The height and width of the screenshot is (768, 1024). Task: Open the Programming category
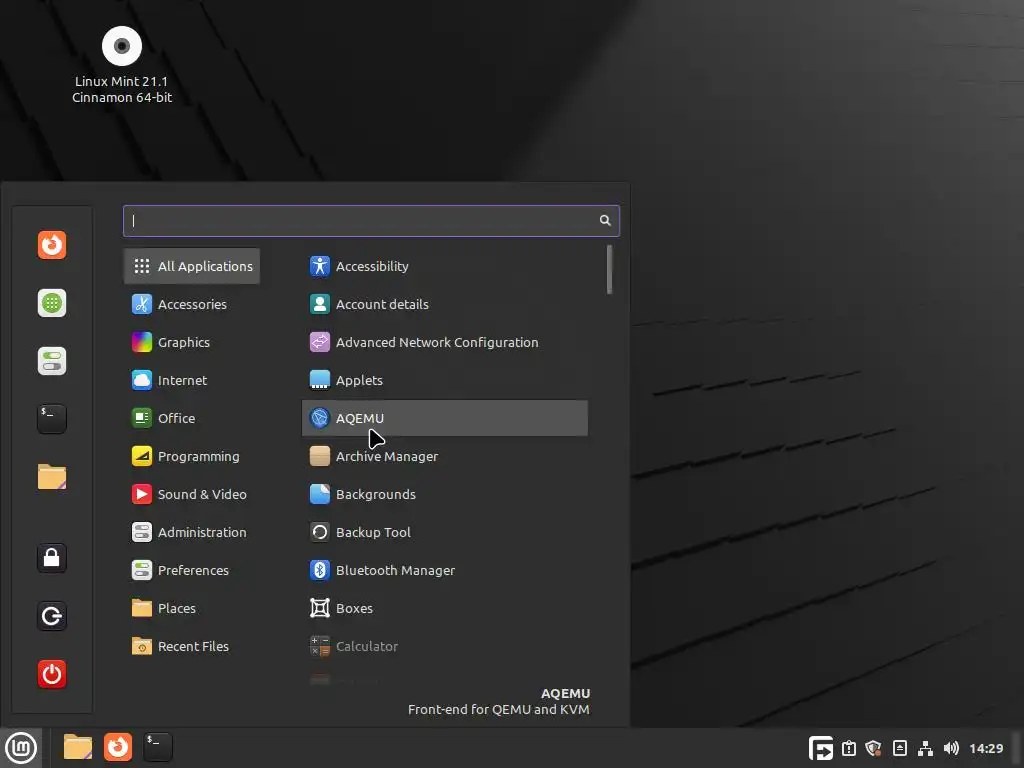click(x=192, y=456)
